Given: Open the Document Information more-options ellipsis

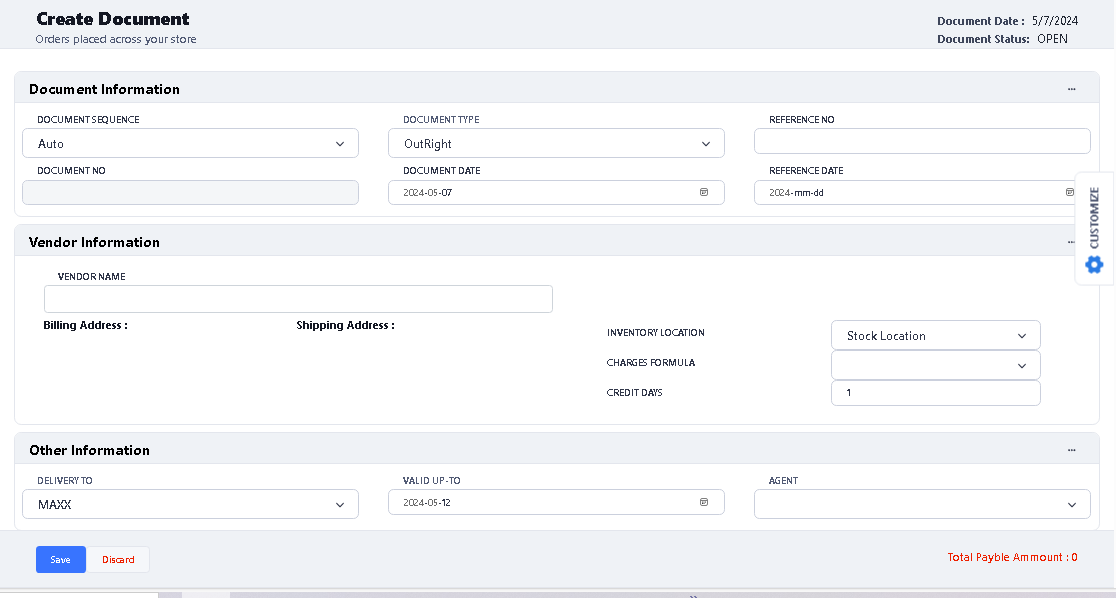Looking at the screenshot, I should click(x=1071, y=89).
